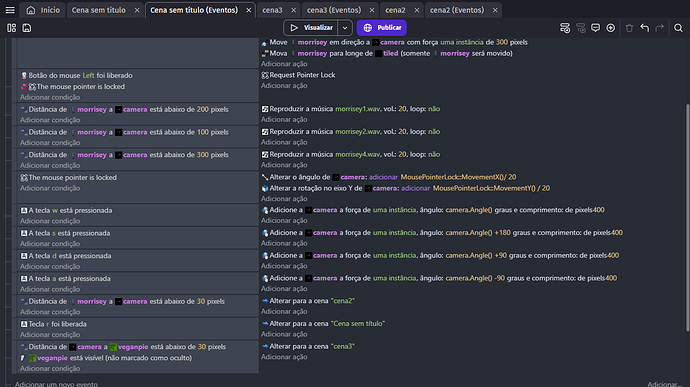Click 'Adicionar um novo evento' link
690x387 pixels.
click(56, 384)
